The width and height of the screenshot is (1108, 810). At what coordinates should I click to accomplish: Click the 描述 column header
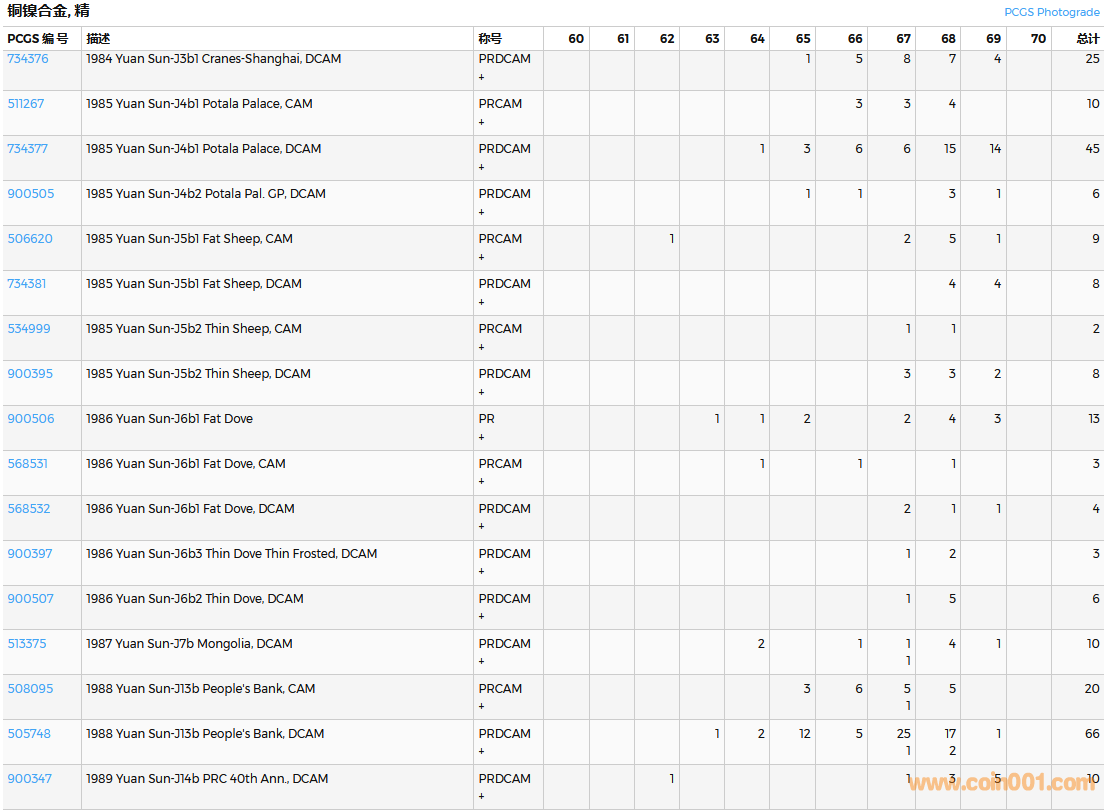click(98, 39)
